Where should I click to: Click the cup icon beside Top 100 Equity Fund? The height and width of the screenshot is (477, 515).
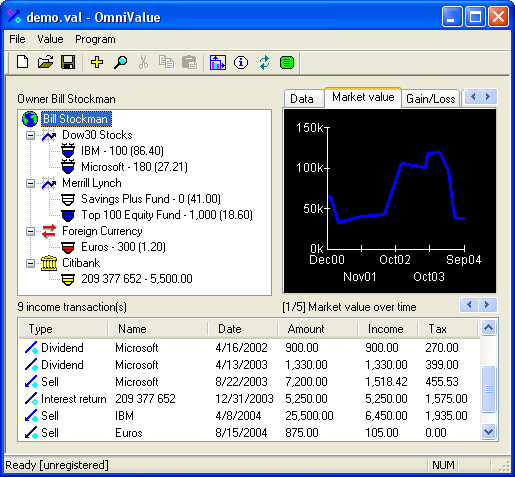pyautogui.click(x=68, y=215)
